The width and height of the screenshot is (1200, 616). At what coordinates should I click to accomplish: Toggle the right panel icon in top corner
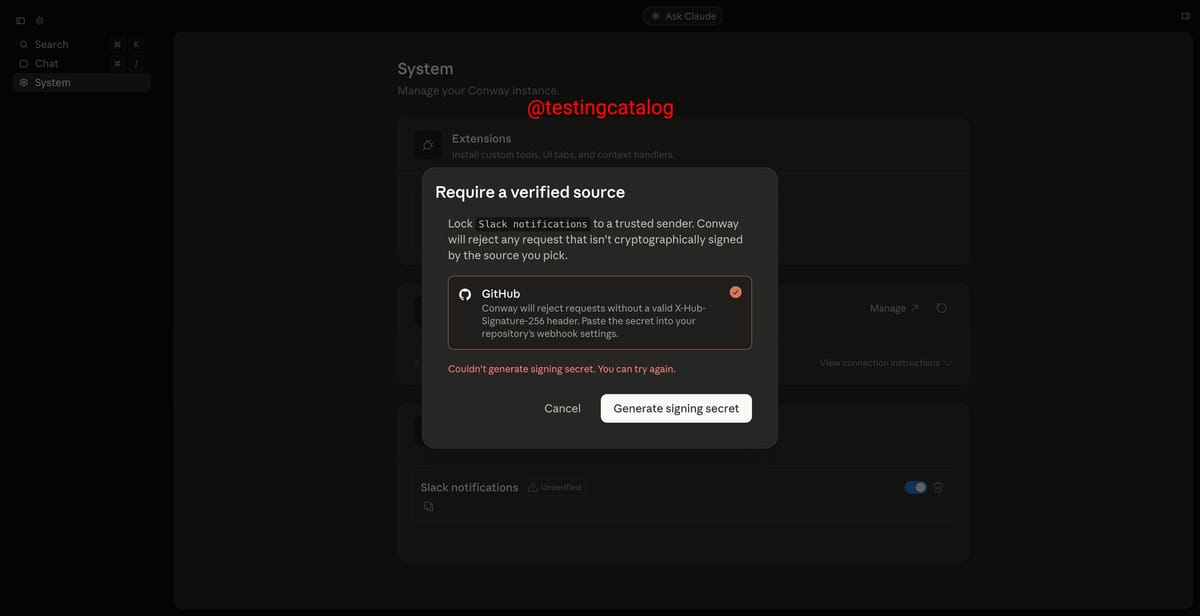[1185, 16]
